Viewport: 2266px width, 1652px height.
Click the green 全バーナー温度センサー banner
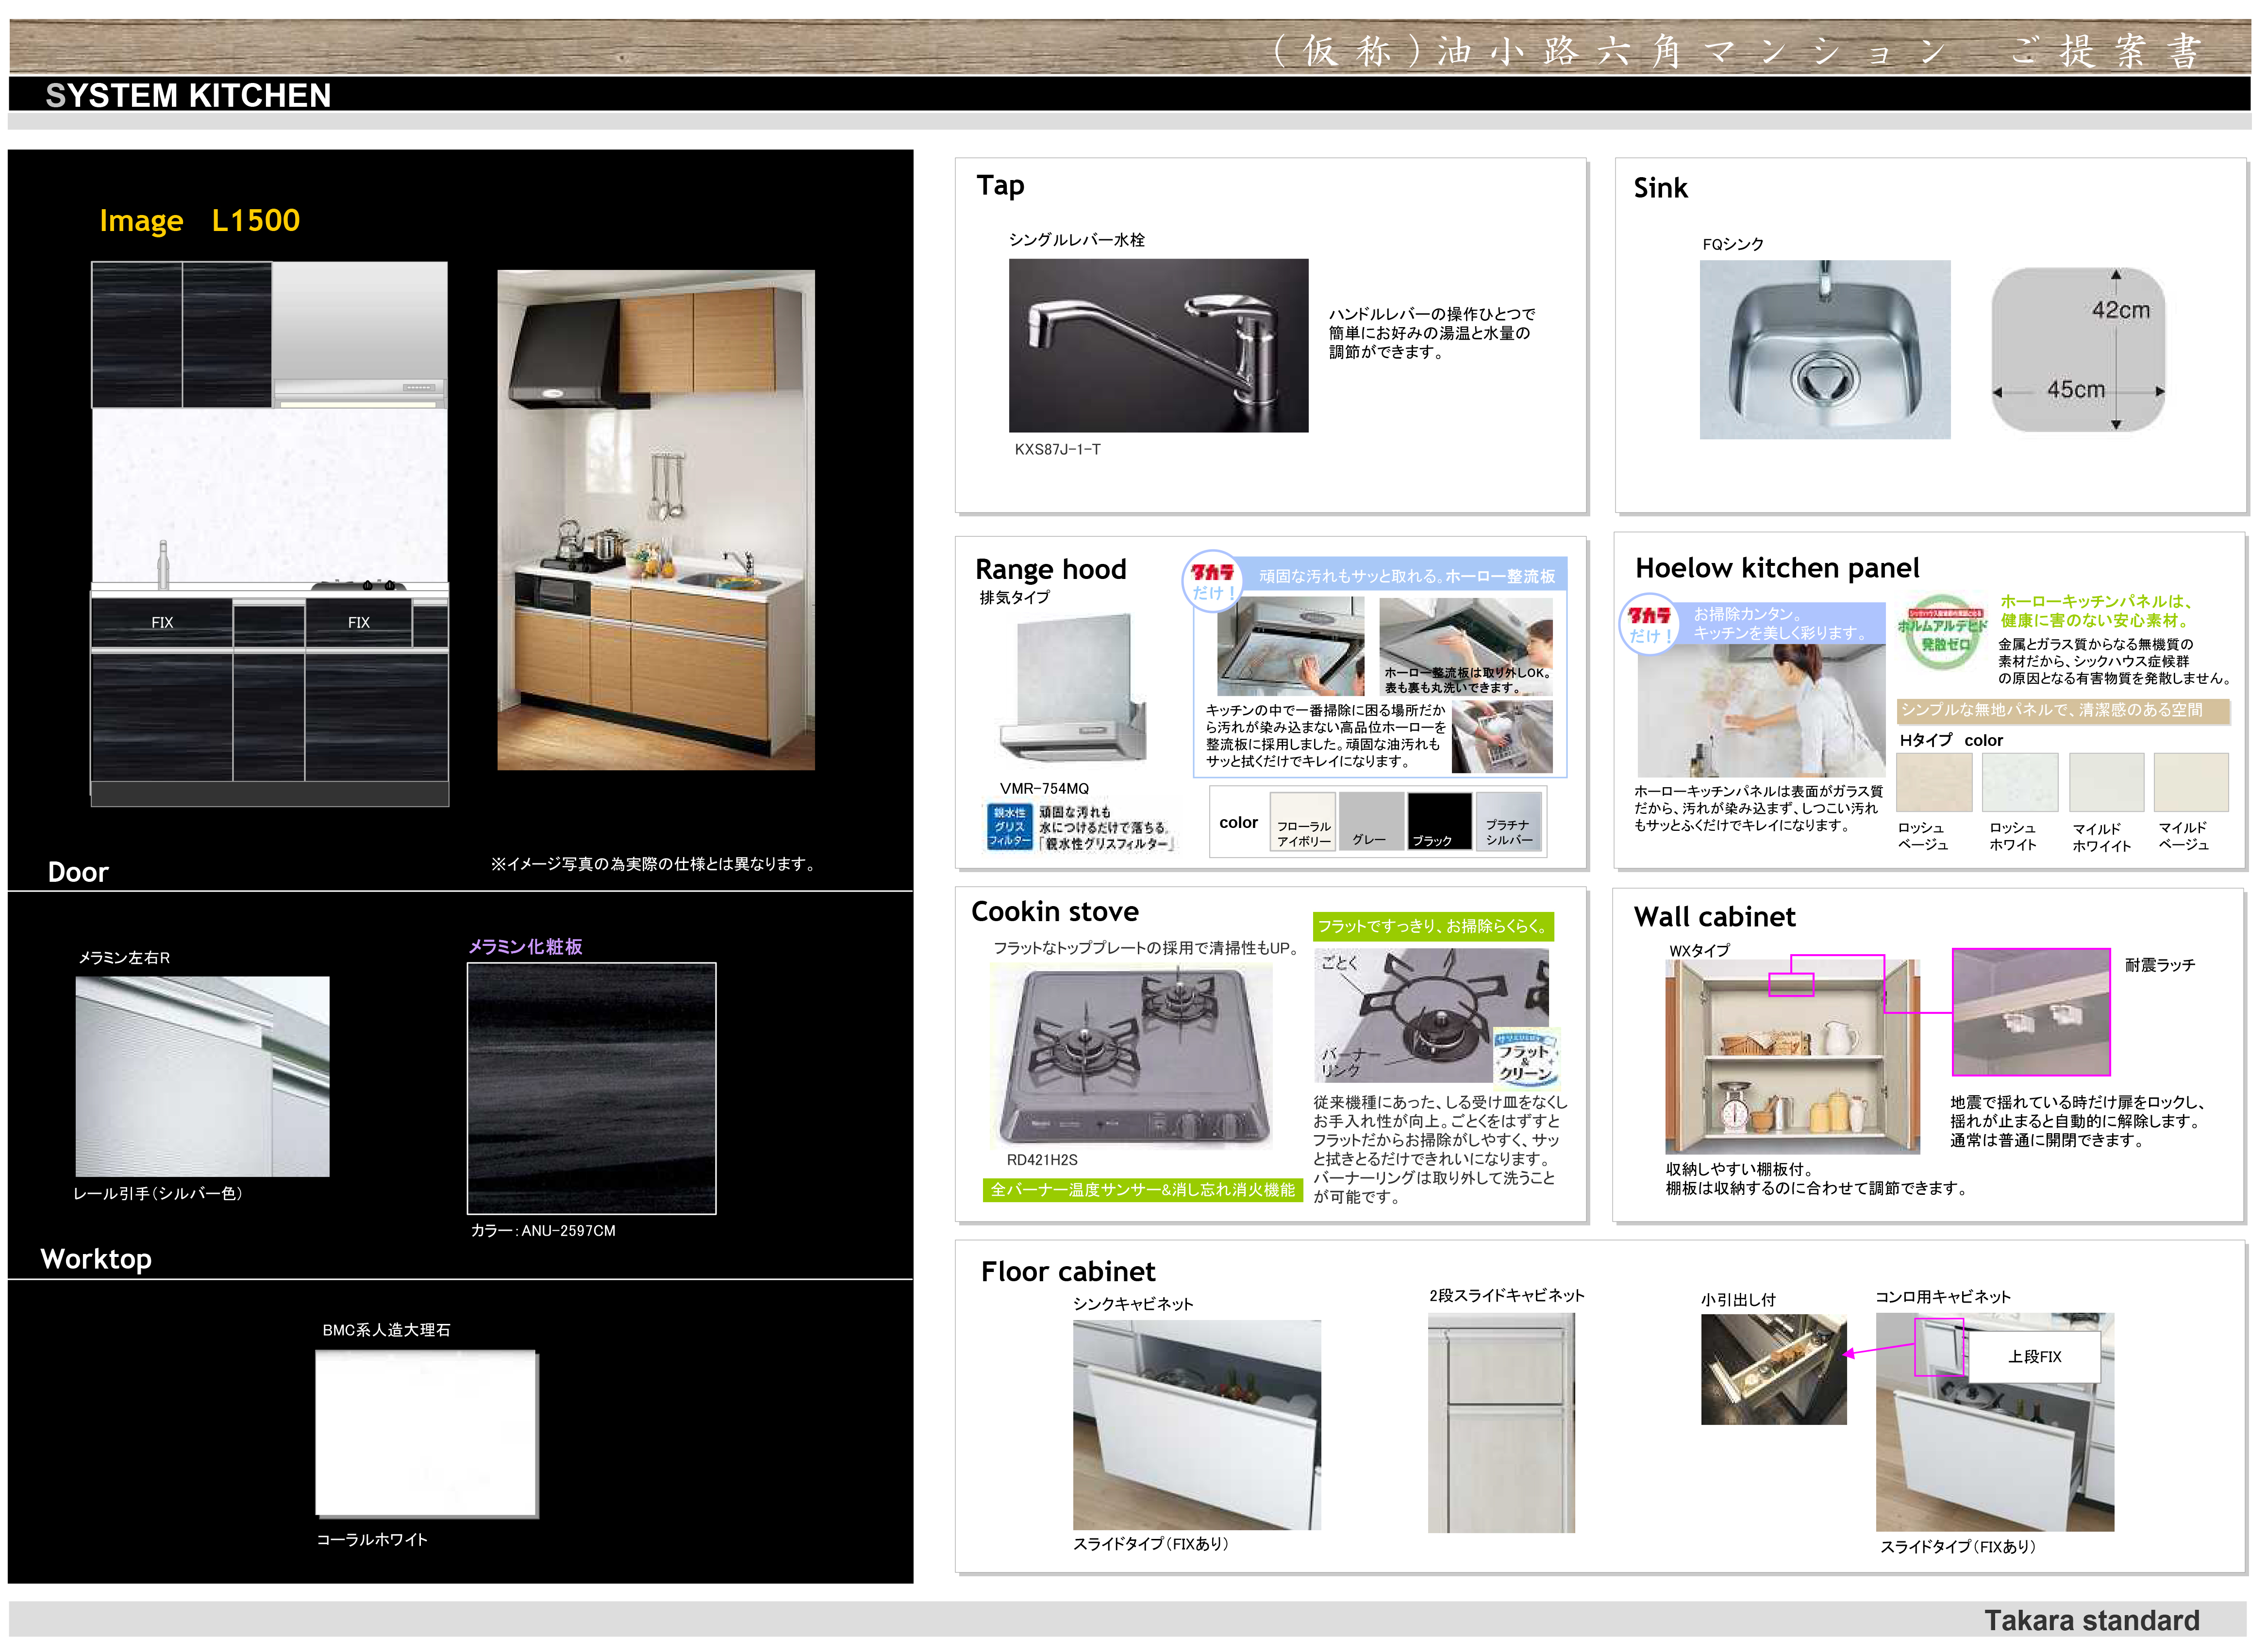(1142, 1190)
